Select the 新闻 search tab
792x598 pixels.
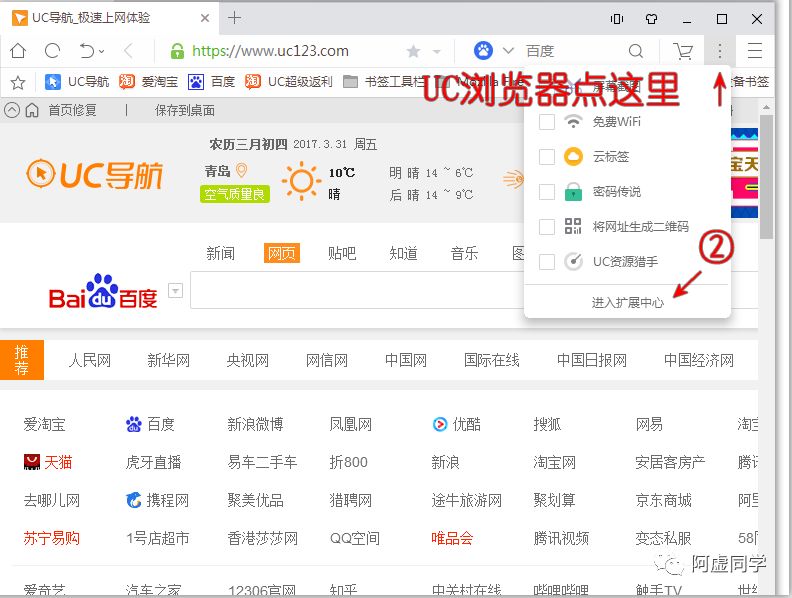(x=220, y=253)
